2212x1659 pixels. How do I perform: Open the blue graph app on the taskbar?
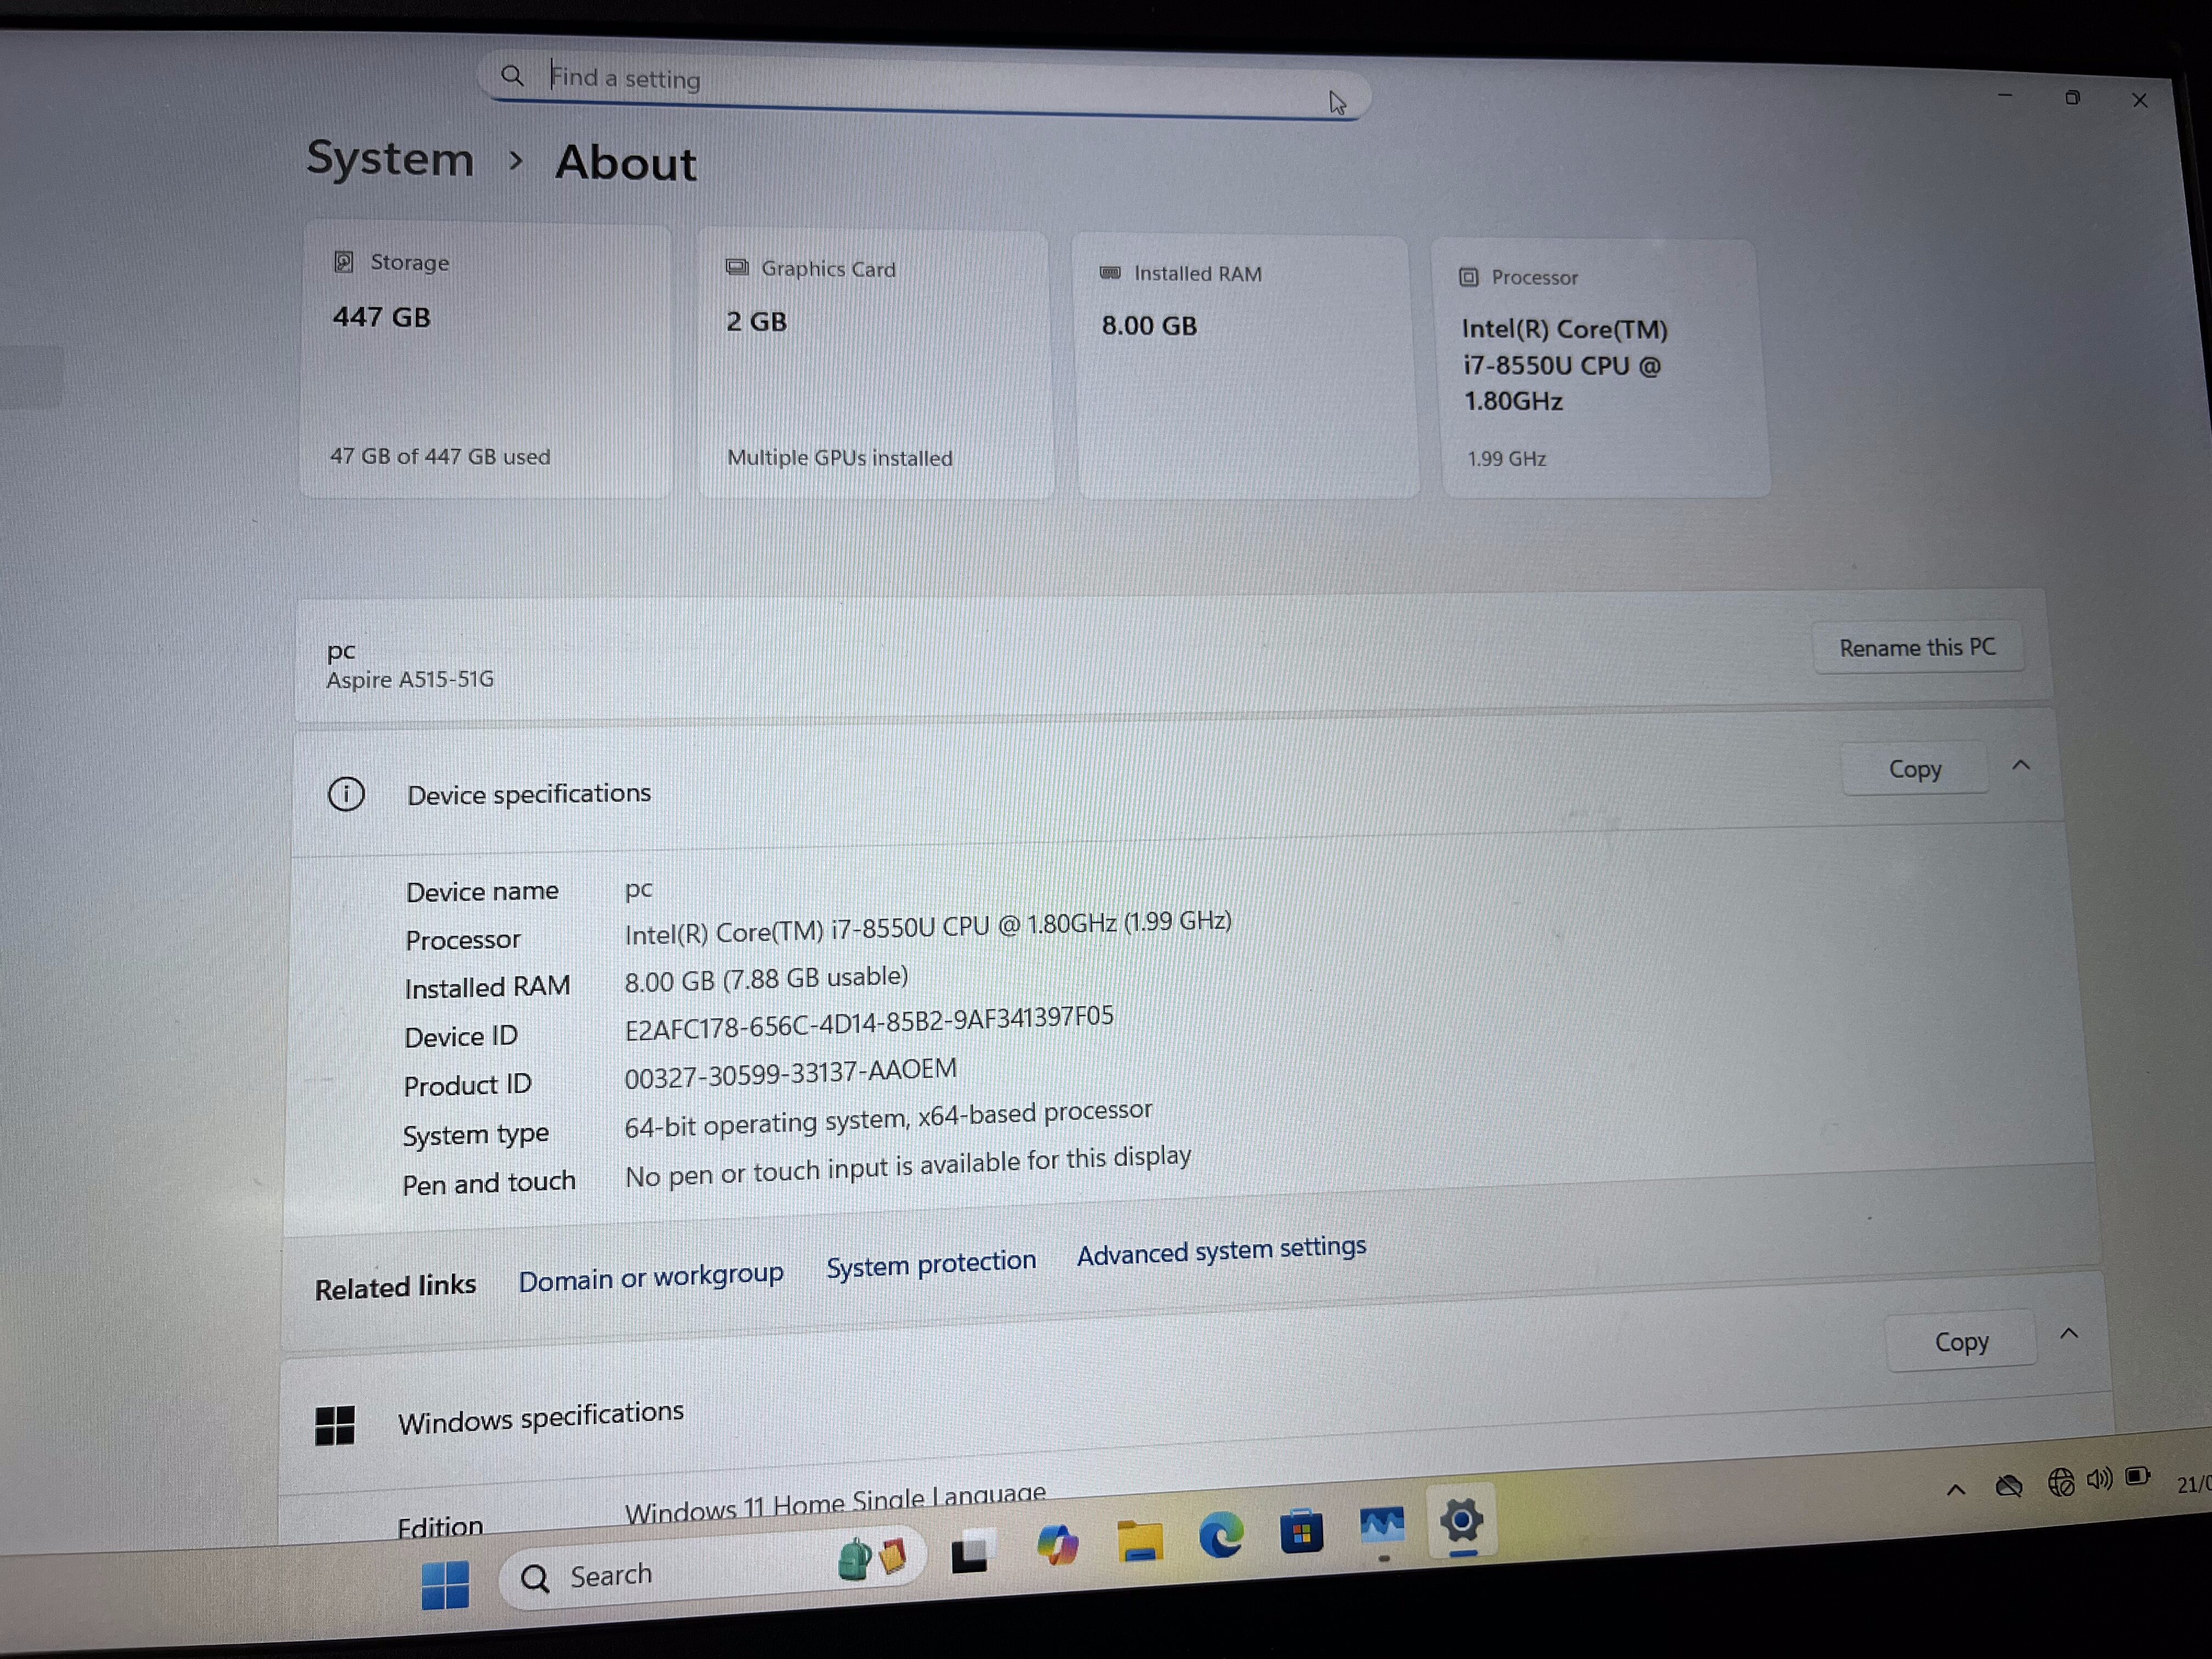[x=1382, y=1527]
